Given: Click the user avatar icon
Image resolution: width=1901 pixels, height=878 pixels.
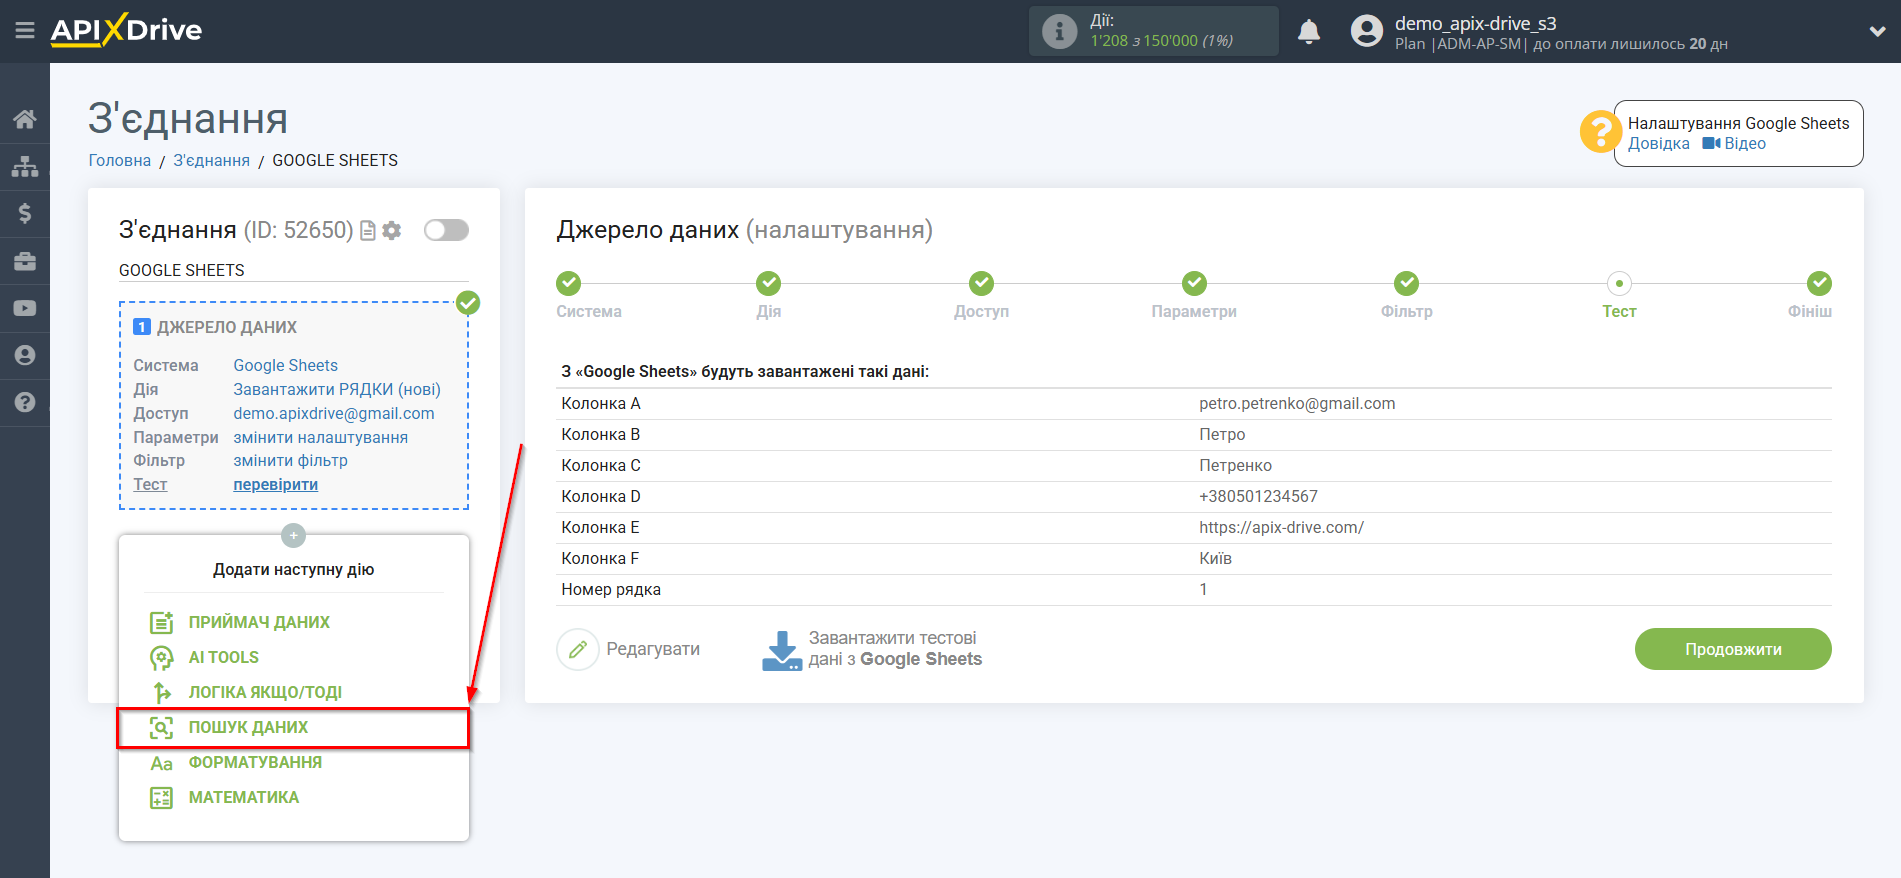Looking at the screenshot, I should point(1366,31).
